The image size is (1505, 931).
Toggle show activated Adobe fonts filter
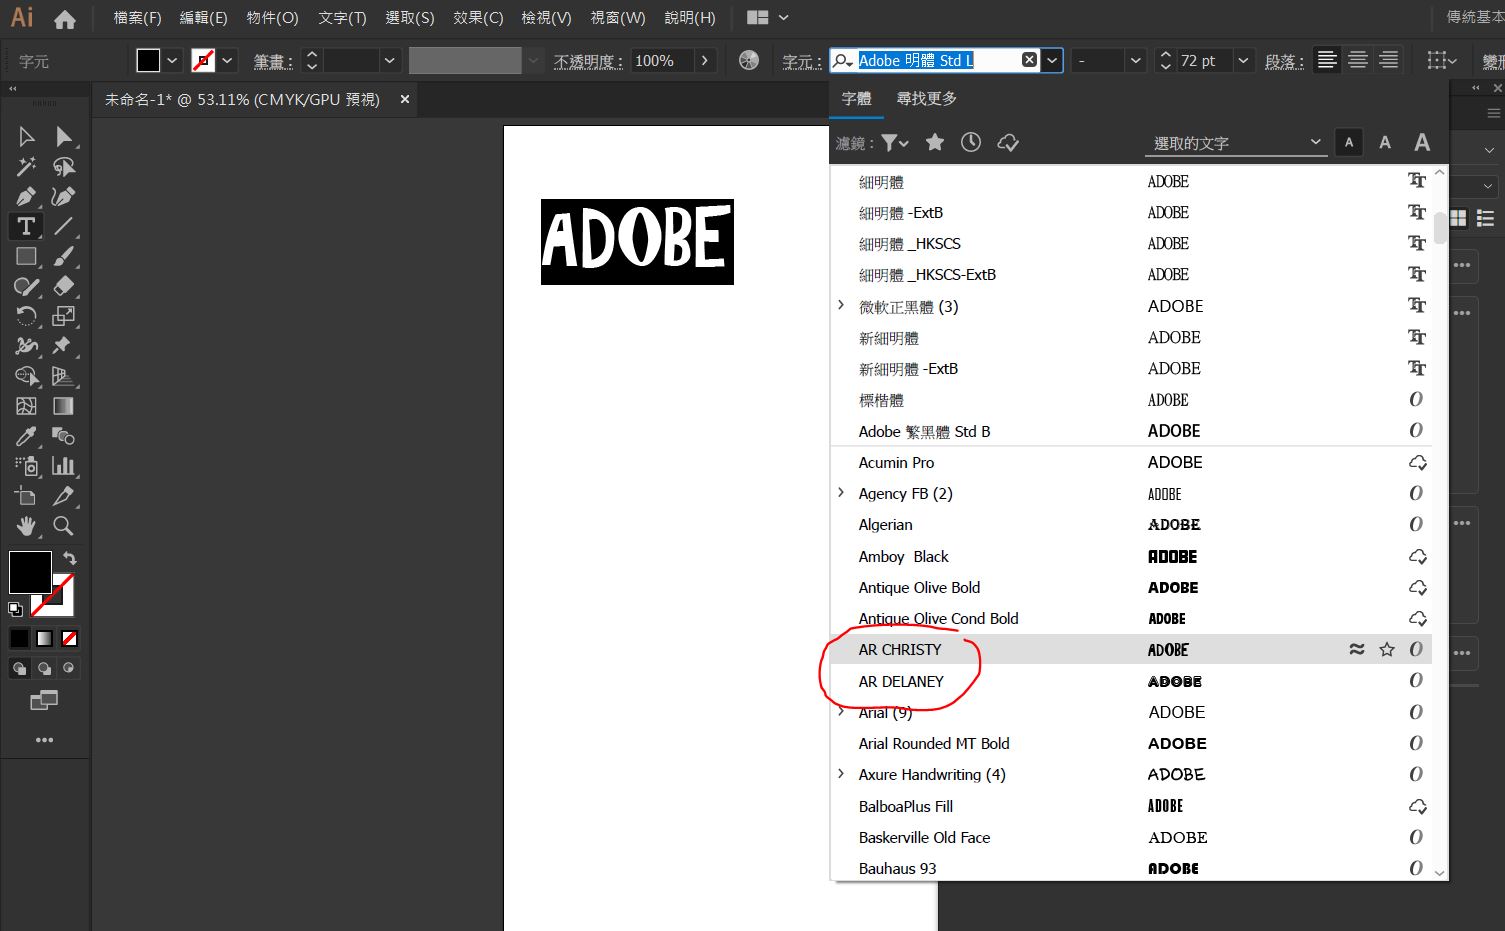(1008, 143)
